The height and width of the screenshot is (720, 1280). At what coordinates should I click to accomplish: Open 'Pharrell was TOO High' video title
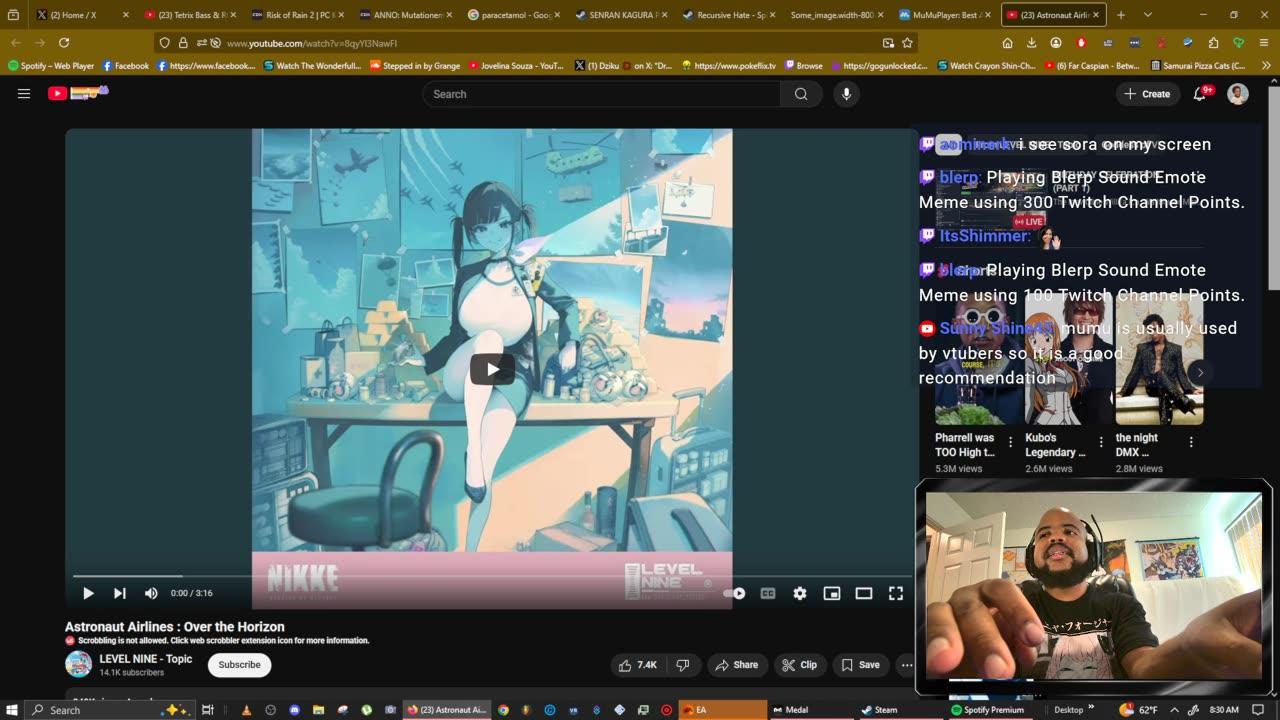point(965,445)
